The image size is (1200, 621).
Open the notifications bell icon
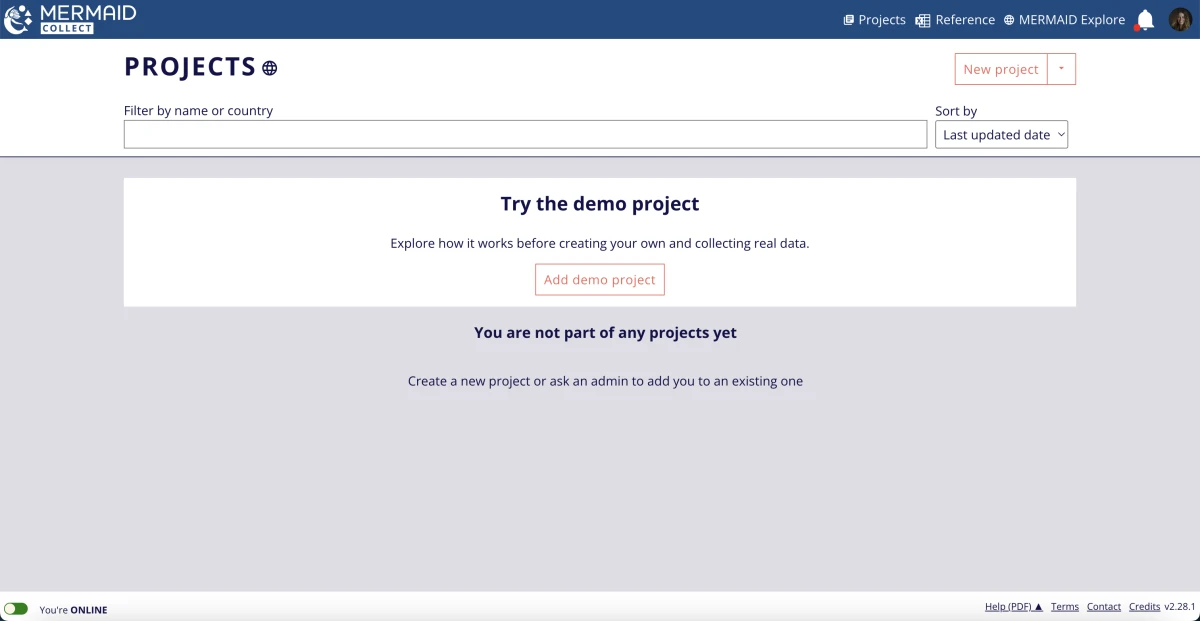[x=1145, y=20]
